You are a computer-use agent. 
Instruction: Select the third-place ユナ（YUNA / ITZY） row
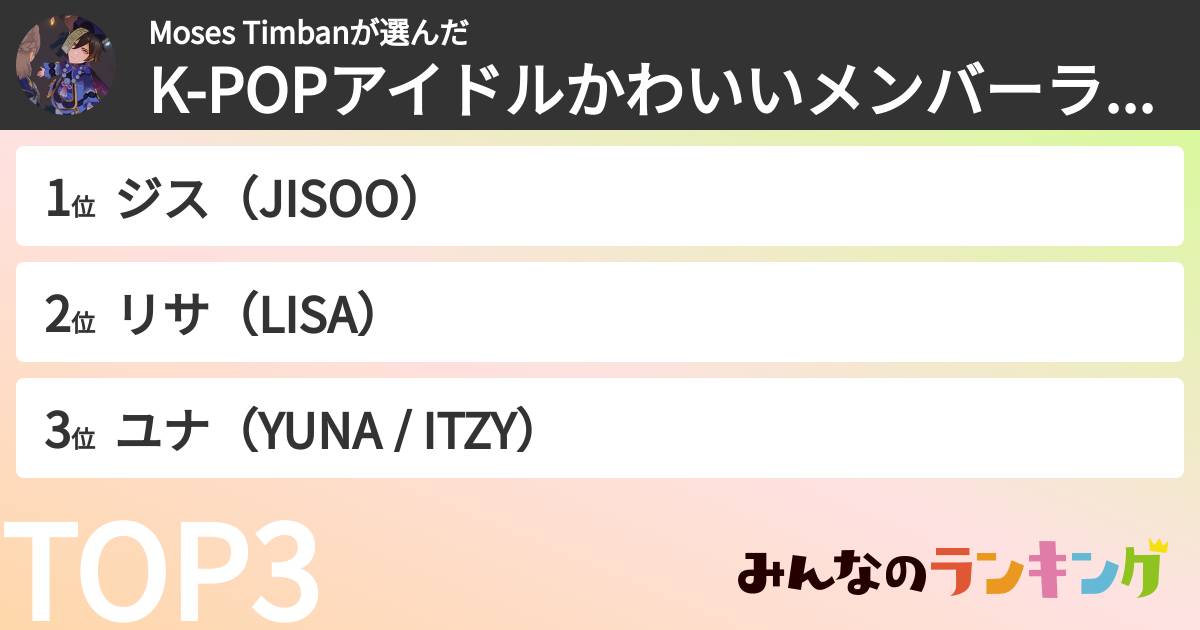600,428
